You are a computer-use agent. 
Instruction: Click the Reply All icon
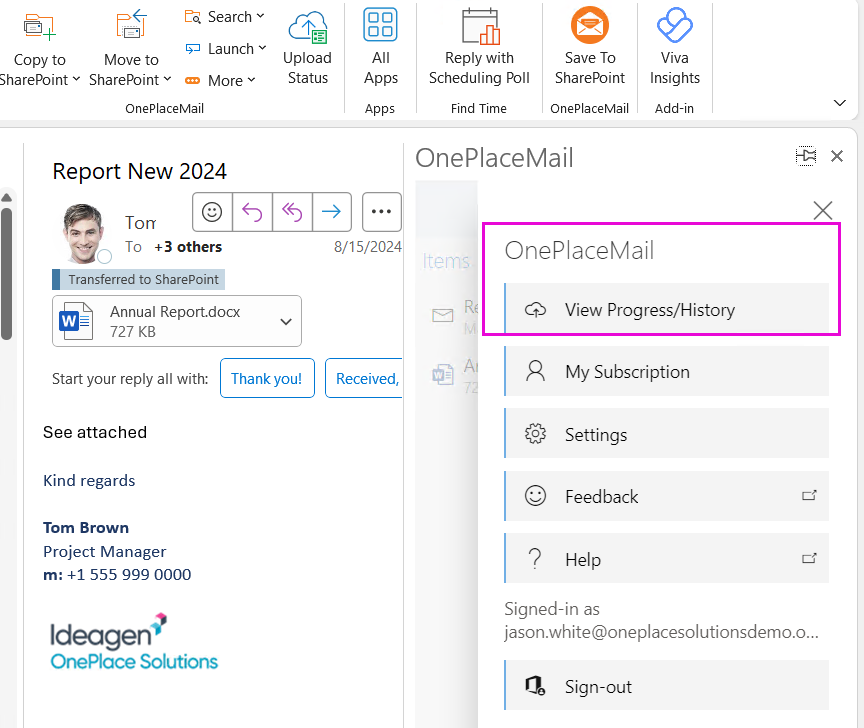click(x=292, y=212)
